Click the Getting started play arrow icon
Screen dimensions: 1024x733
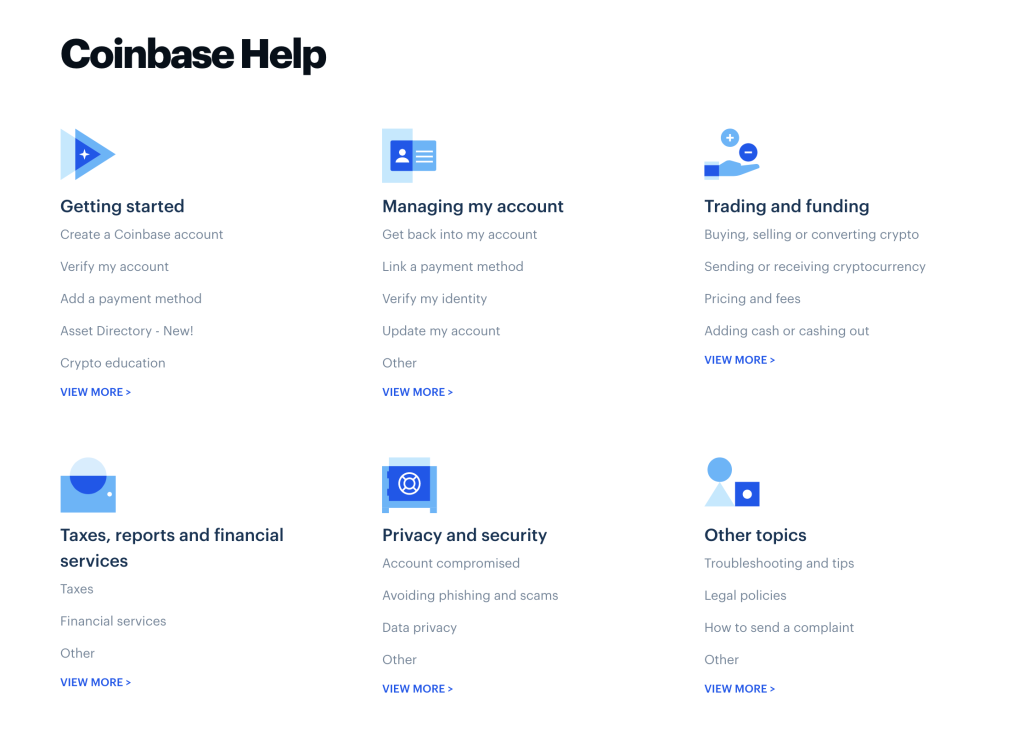tap(88, 154)
